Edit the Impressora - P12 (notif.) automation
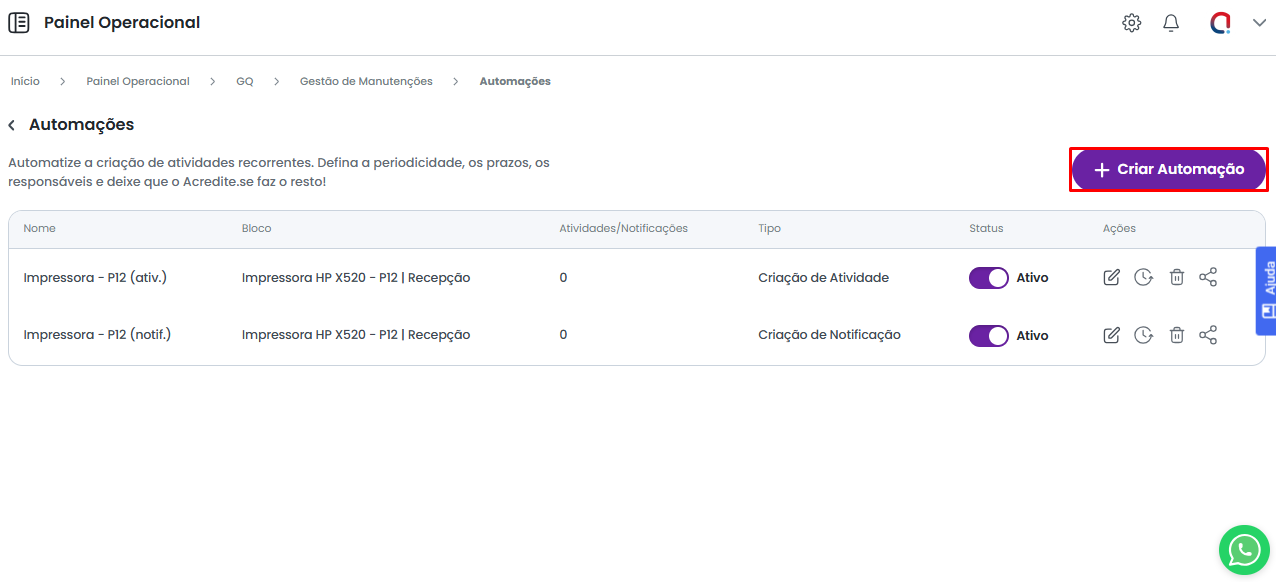This screenshot has width=1276, height=582. tap(1111, 336)
